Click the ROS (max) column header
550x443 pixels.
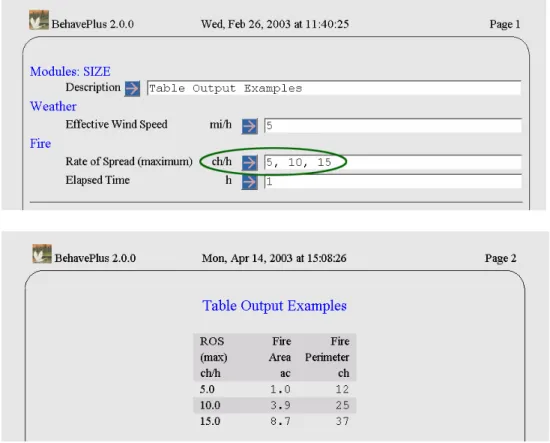[214, 357]
